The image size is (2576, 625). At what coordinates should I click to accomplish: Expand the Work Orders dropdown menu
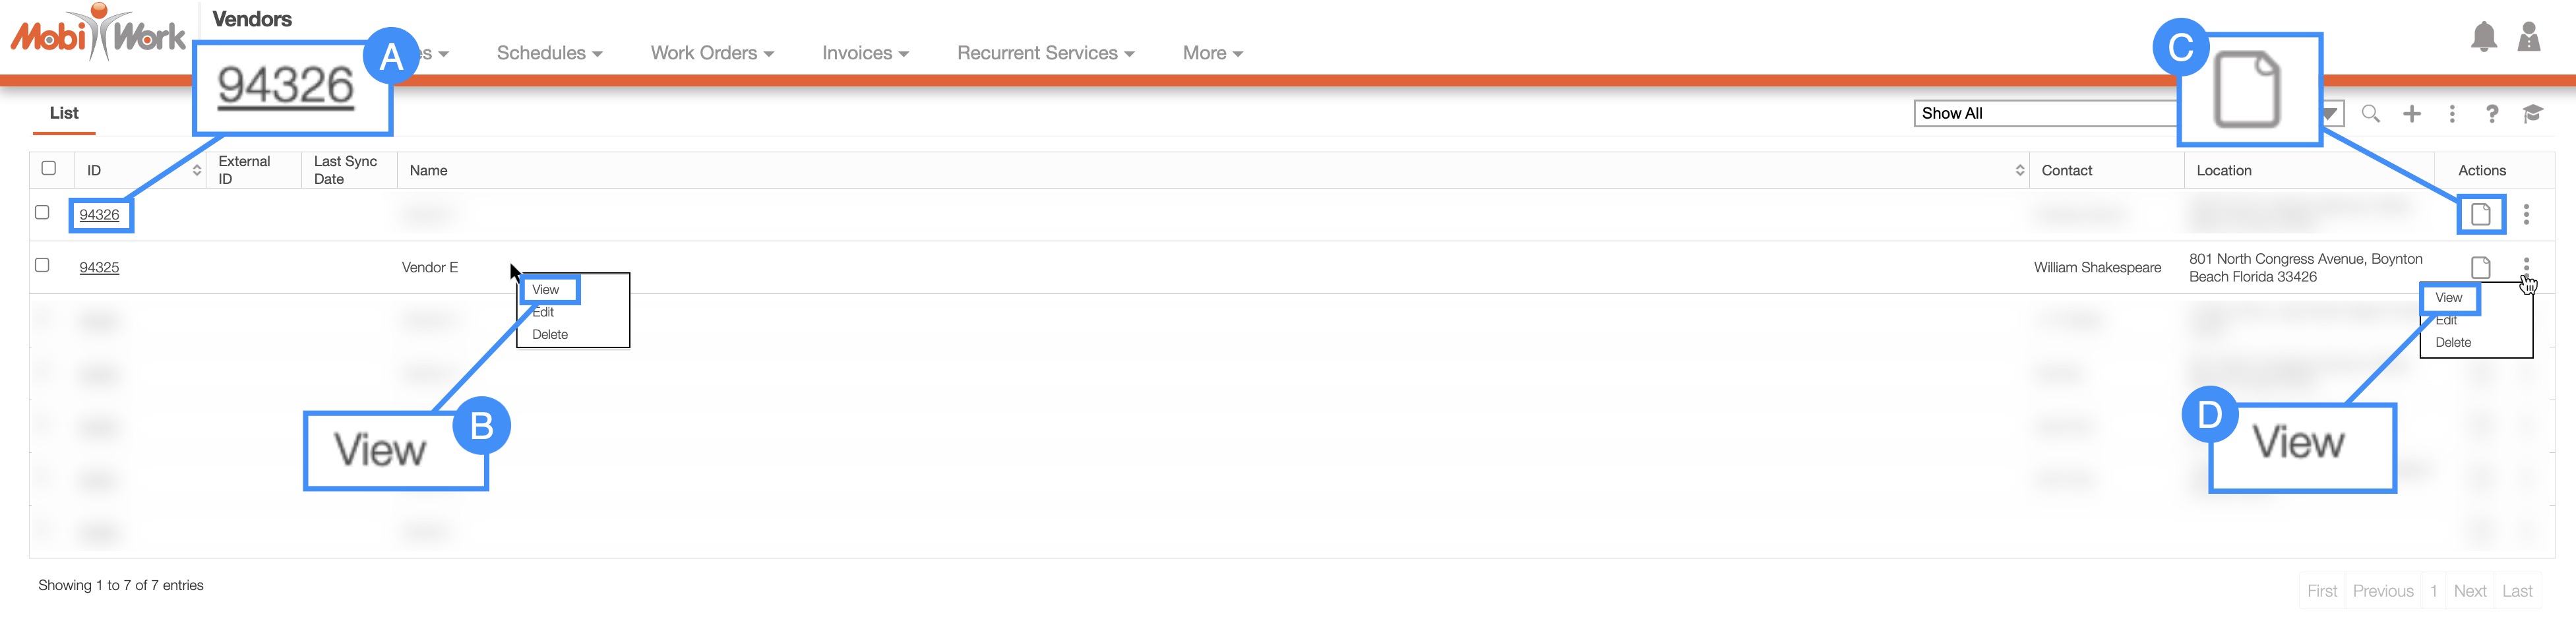711,53
